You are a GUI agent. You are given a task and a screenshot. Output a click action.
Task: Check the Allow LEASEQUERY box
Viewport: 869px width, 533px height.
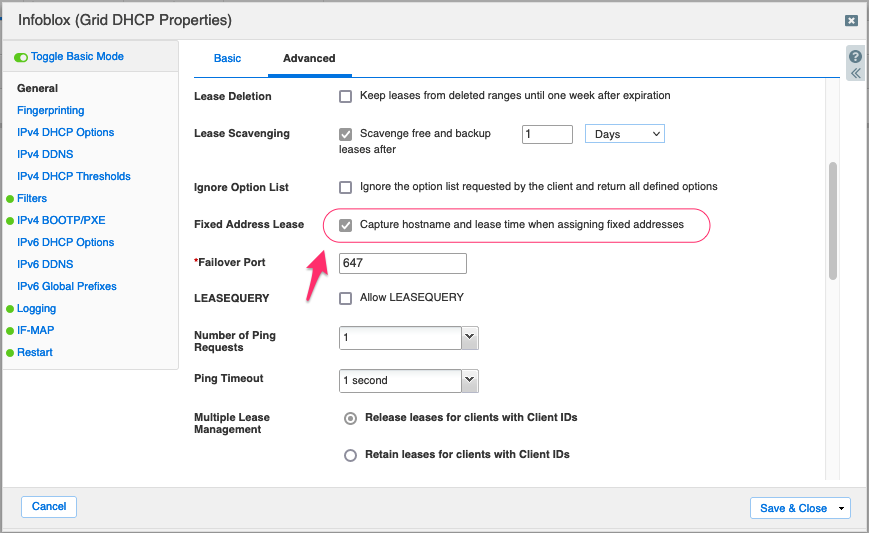pos(345,298)
